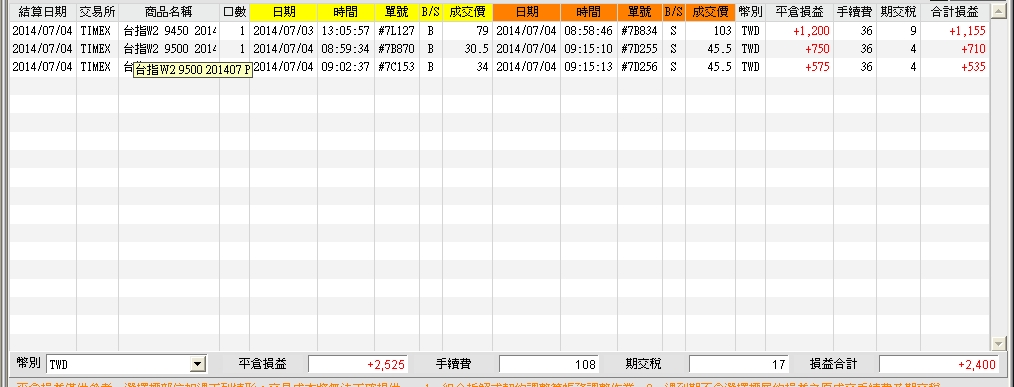Image resolution: width=1014 pixels, height=387 pixels.
Task: Click the 商品名稱 column header
Action: [168, 12]
